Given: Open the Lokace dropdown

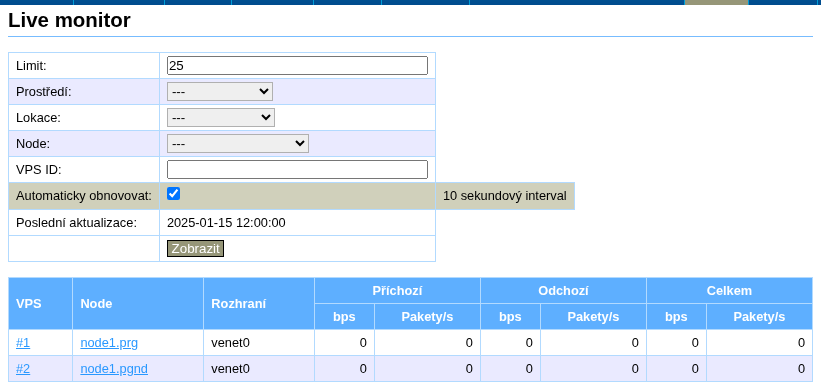Looking at the screenshot, I should [220, 117].
